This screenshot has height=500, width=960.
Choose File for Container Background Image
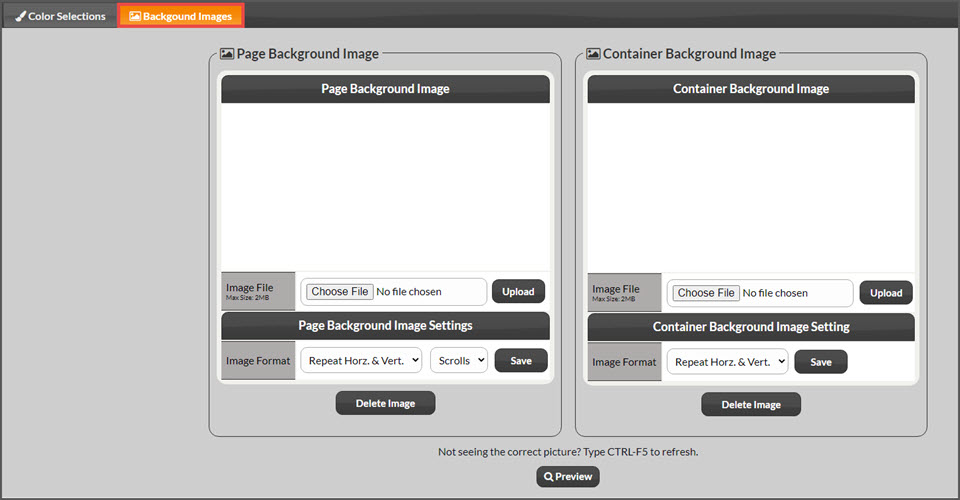[x=706, y=293]
